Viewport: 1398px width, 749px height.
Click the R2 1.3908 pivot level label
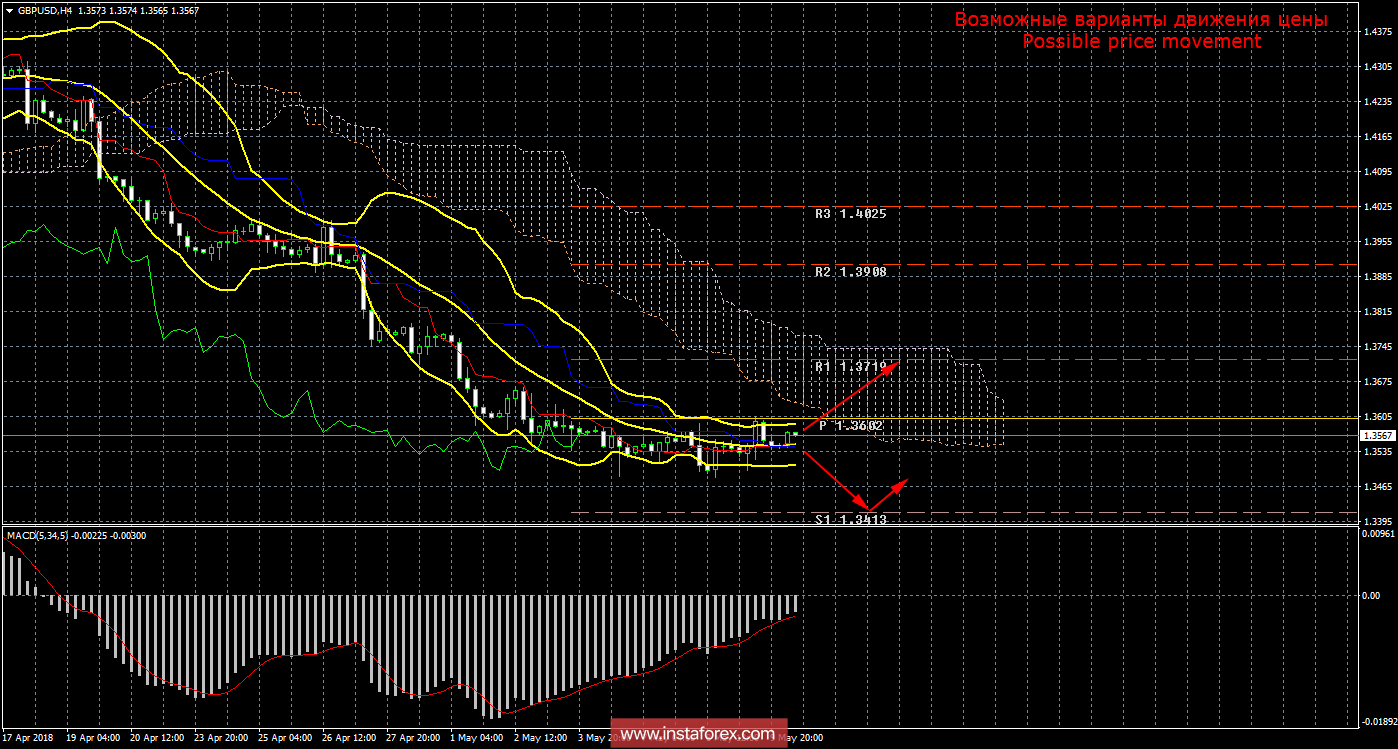(850, 272)
